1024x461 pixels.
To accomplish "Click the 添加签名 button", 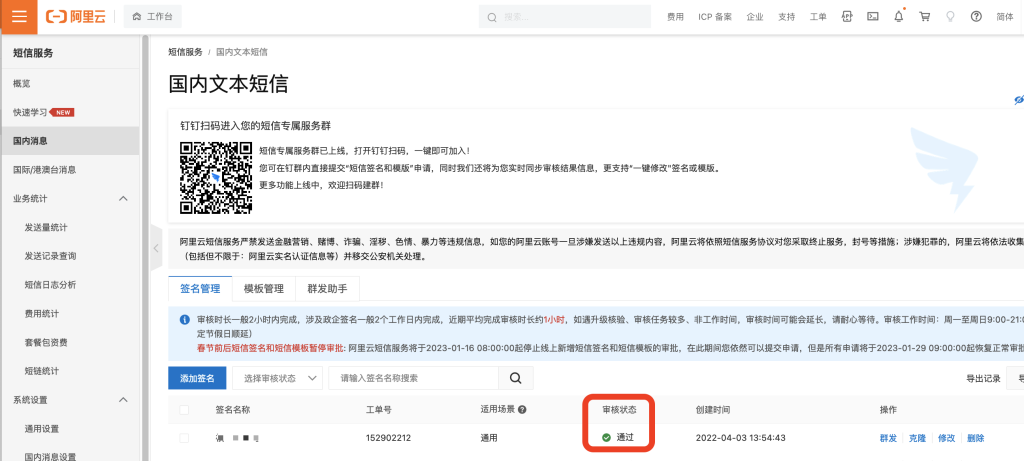I will tap(196, 378).
